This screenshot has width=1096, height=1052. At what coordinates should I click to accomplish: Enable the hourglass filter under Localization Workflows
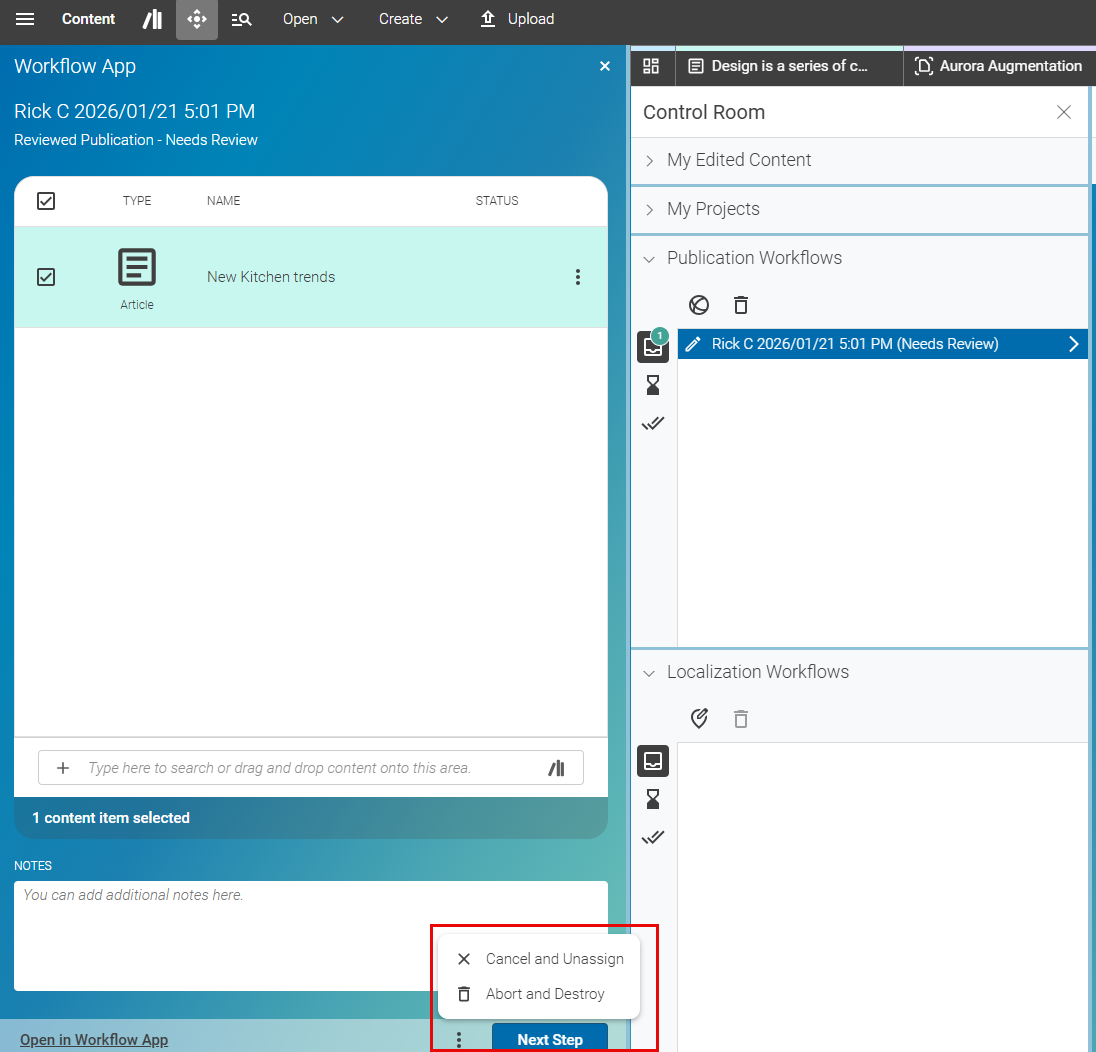click(653, 798)
